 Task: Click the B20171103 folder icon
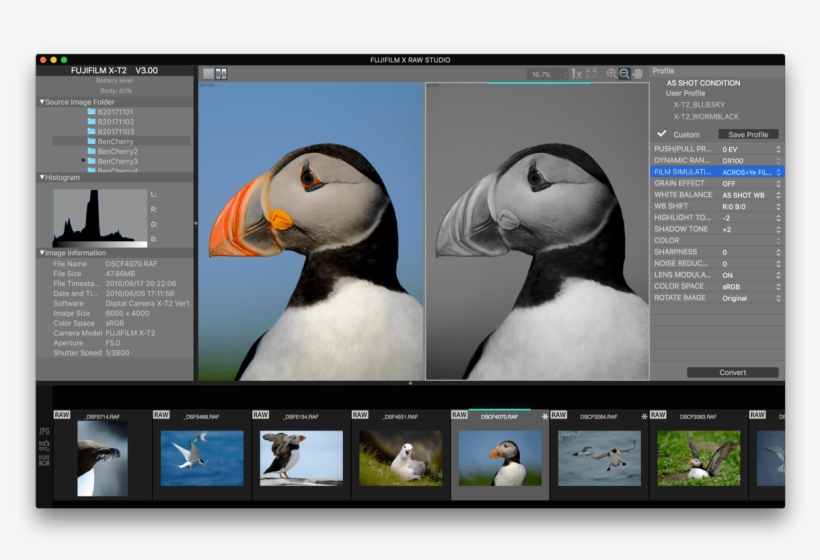(x=92, y=131)
